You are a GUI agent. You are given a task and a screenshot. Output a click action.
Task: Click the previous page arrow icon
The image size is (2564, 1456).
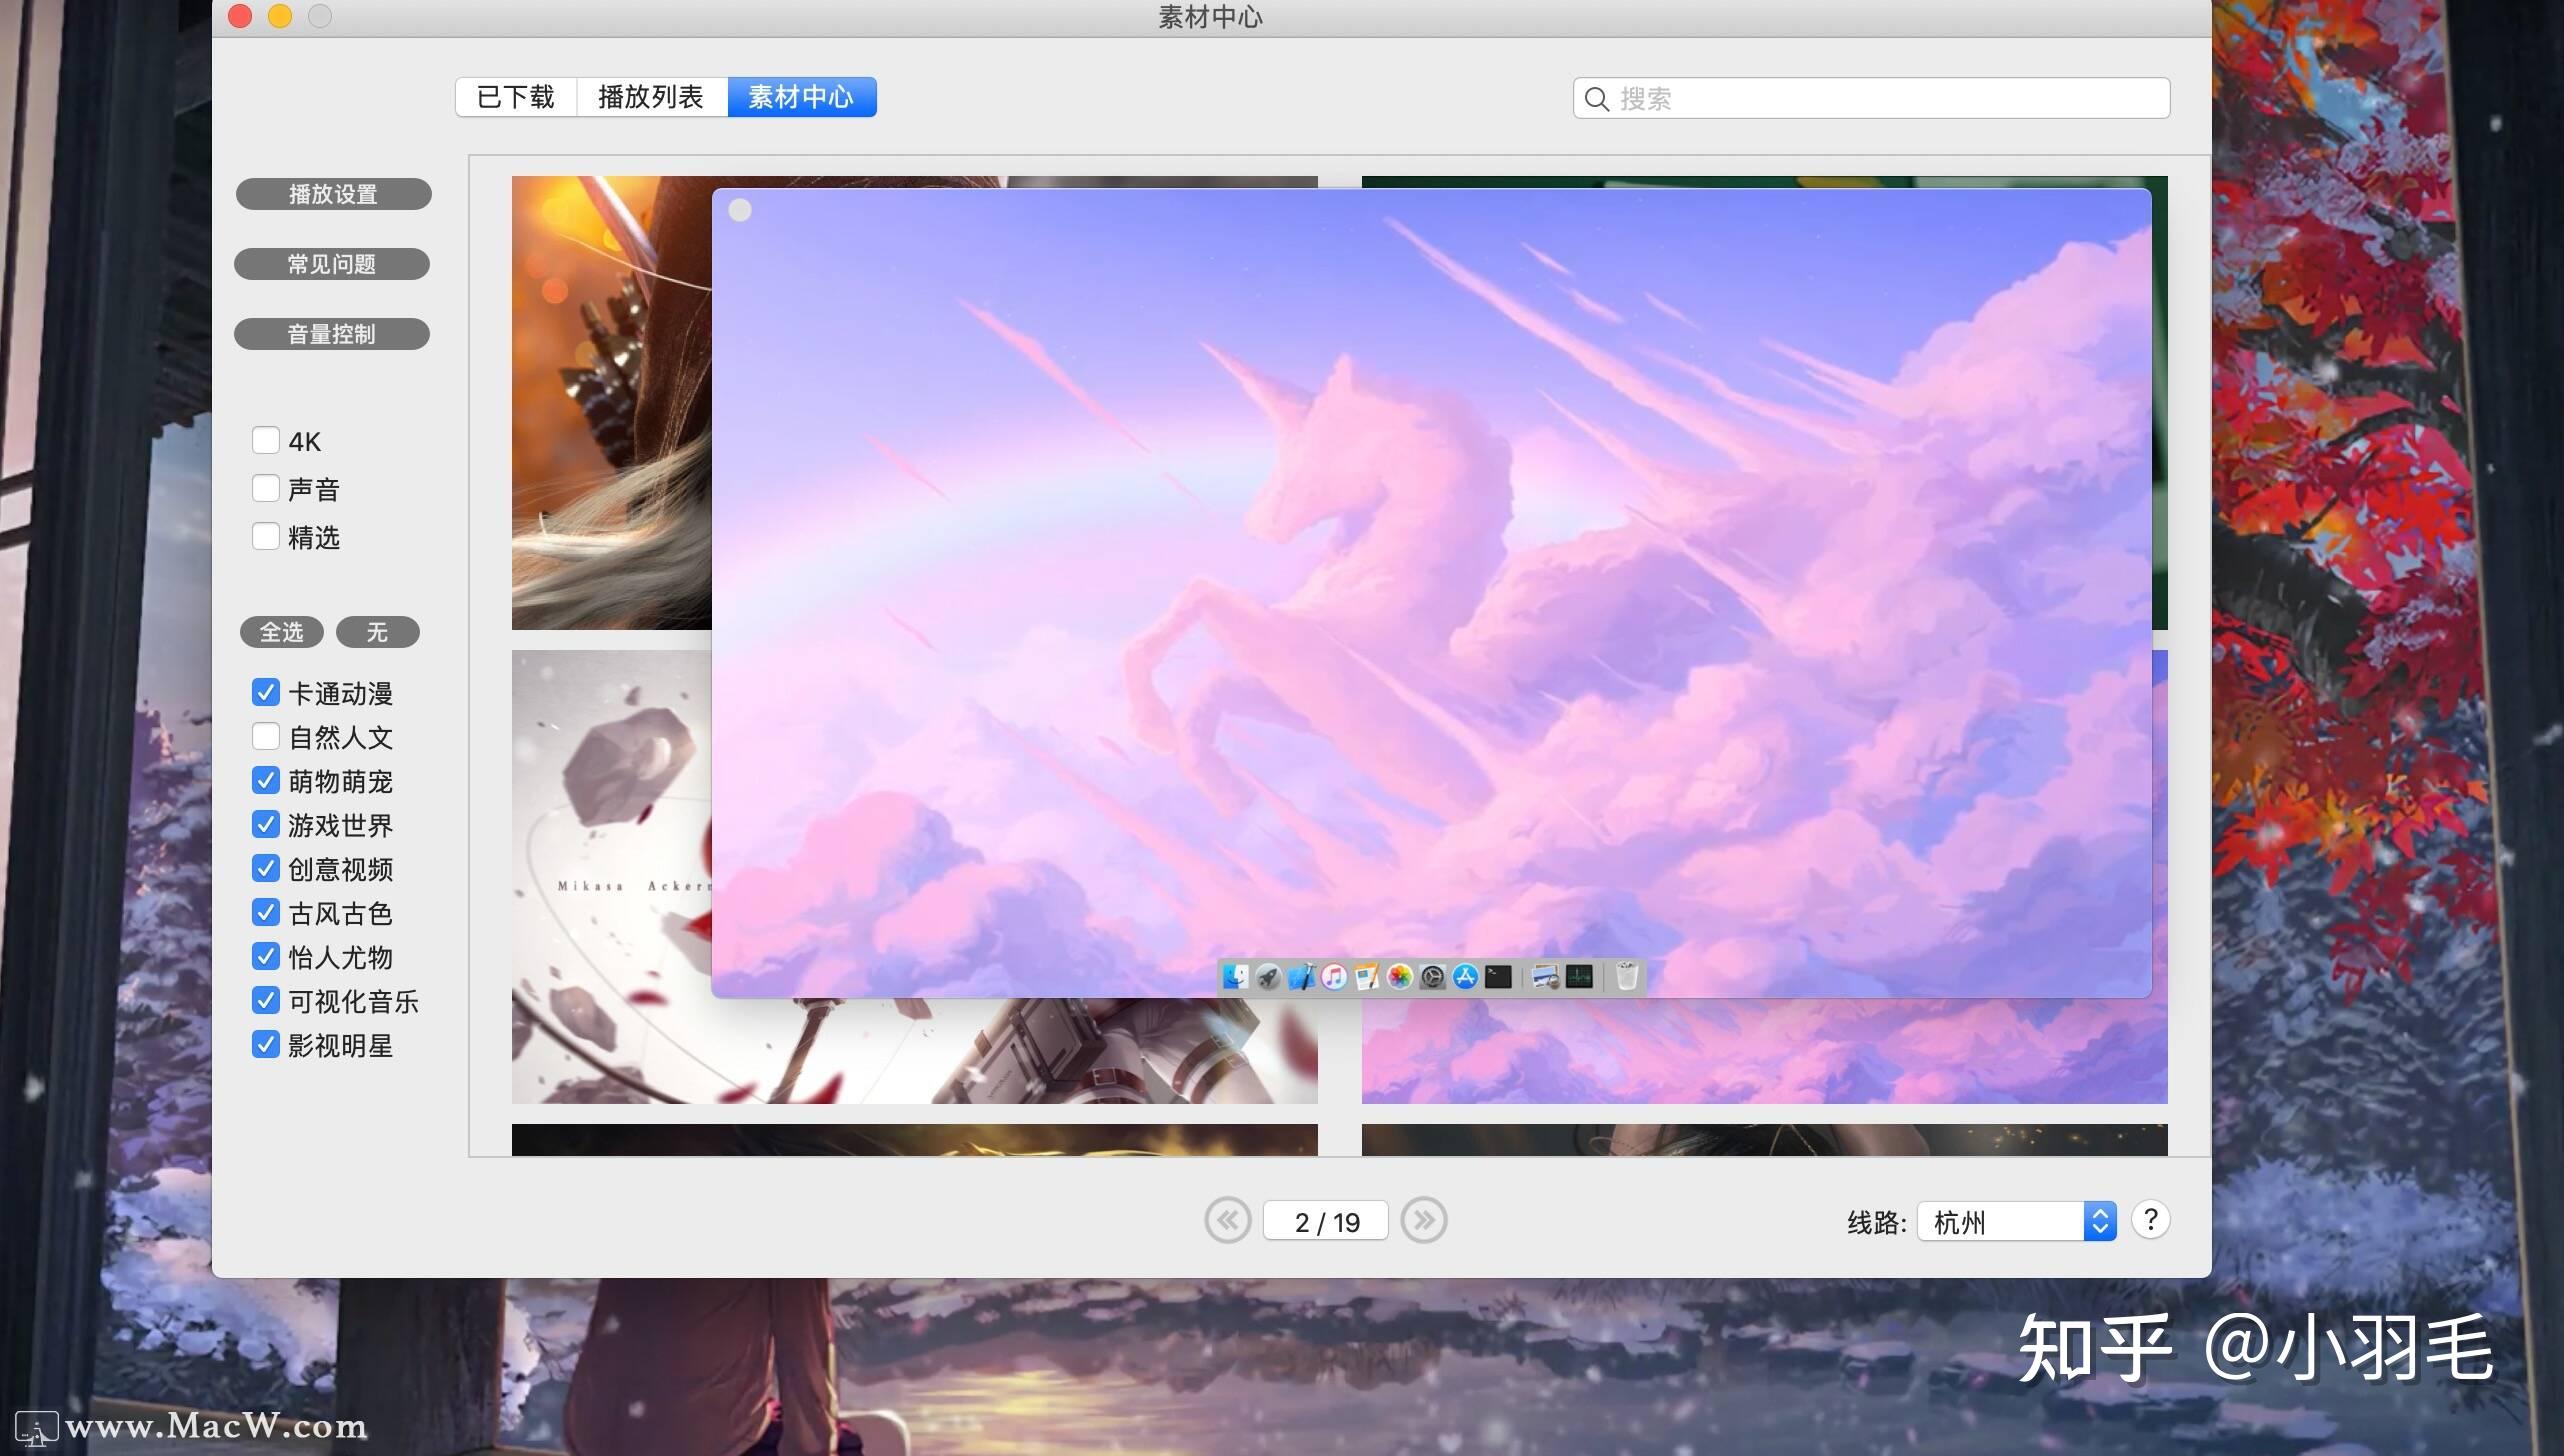pos(1229,1221)
